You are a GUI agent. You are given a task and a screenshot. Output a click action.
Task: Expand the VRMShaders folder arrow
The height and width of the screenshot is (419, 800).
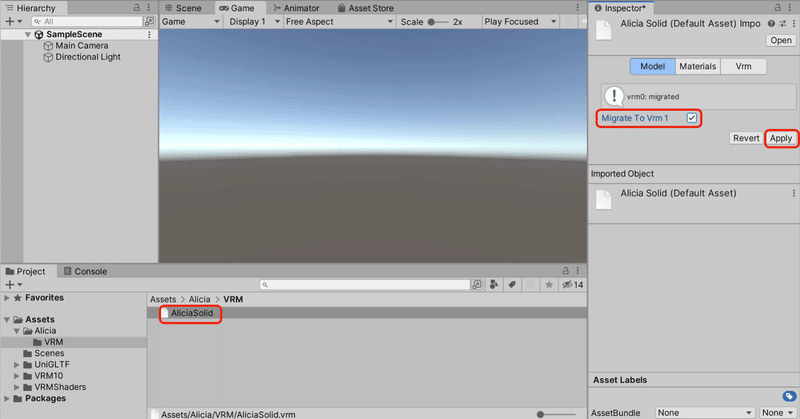tap(17, 387)
